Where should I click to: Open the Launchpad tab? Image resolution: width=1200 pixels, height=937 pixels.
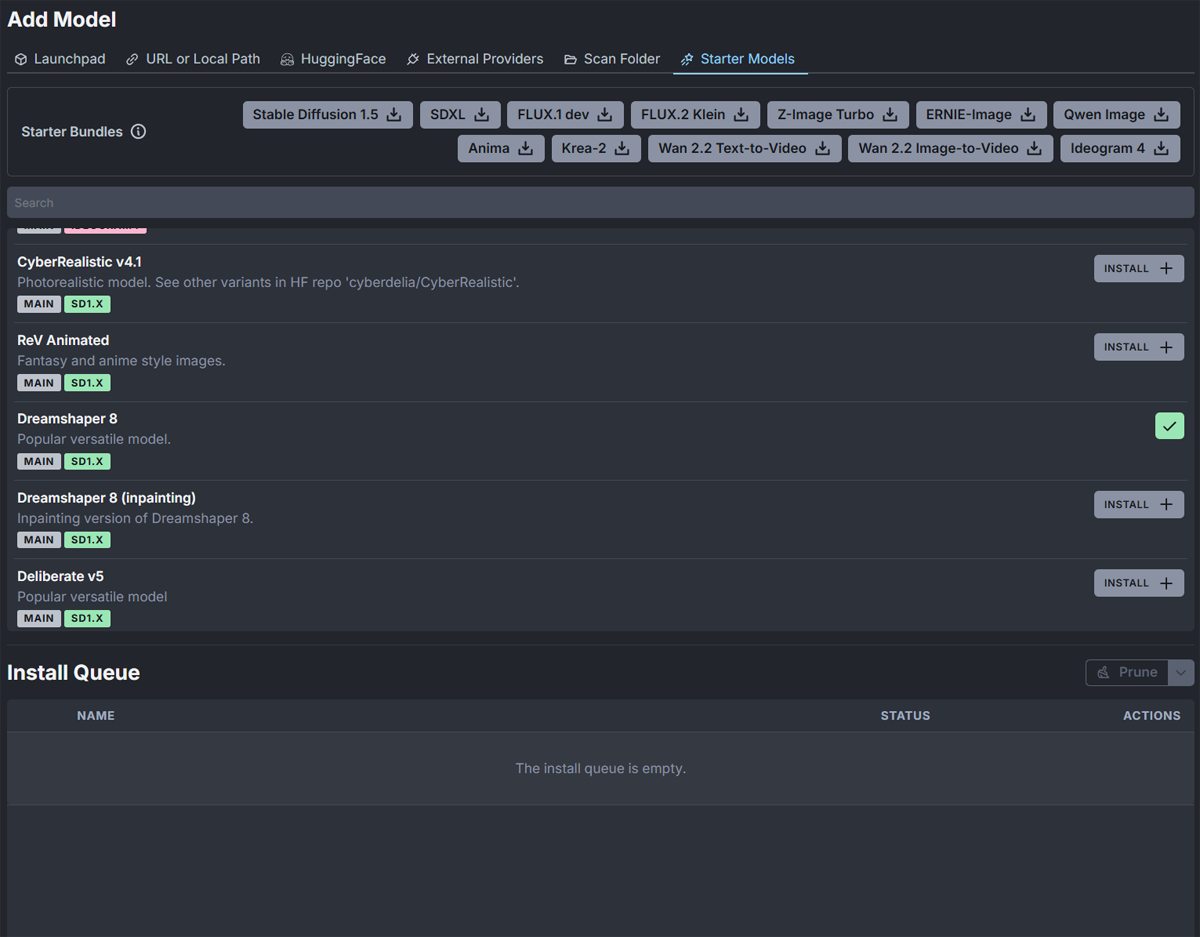click(60, 59)
